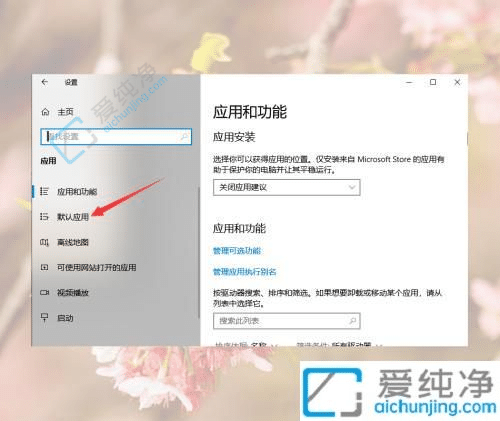
Task: Minimize the Settings window
Action: 409,82
